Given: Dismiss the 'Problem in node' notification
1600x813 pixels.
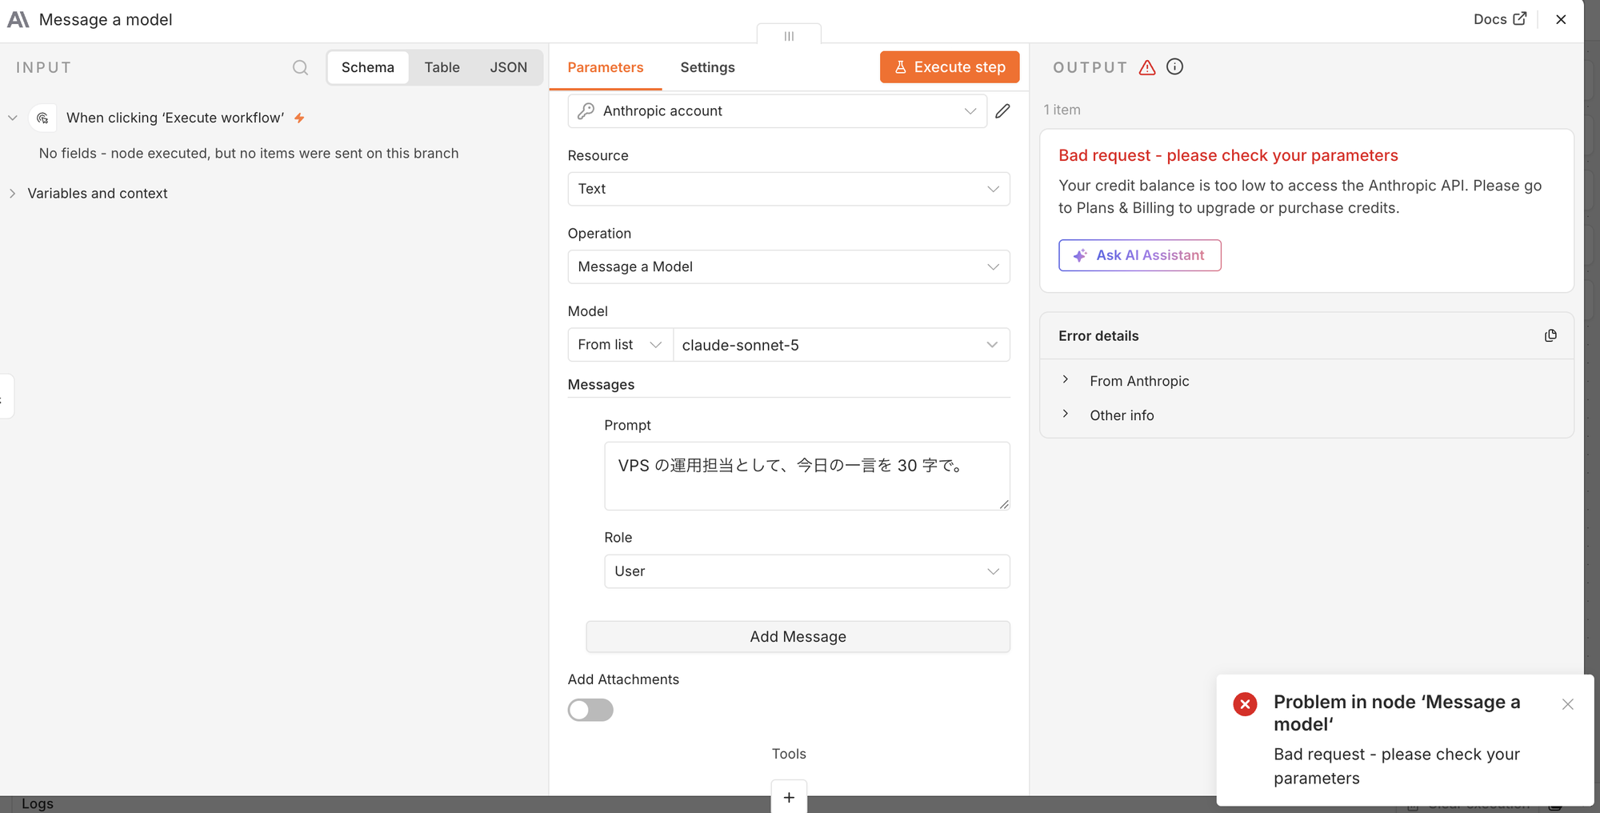Looking at the screenshot, I should tap(1568, 704).
